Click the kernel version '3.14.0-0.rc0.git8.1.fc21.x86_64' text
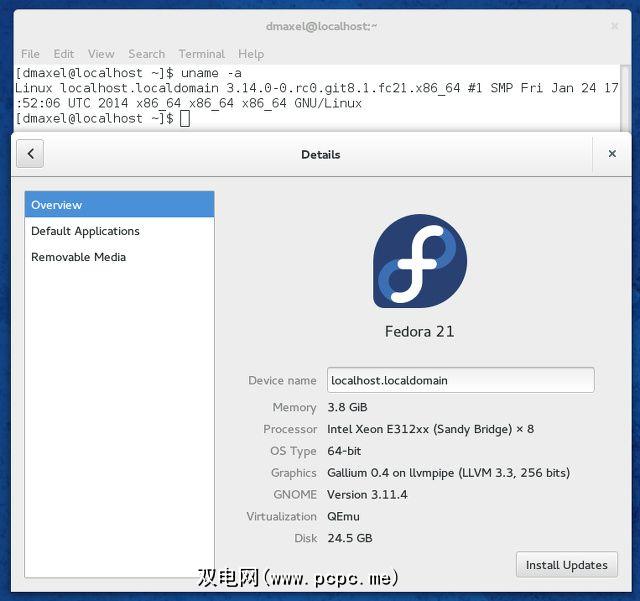 point(343,88)
